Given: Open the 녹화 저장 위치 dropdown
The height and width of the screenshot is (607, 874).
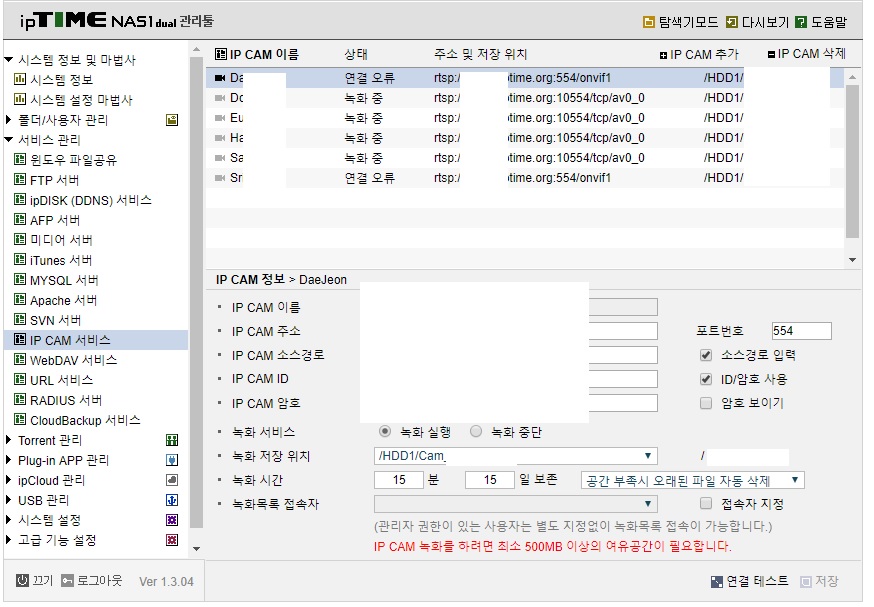Looking at the screenshot, I should 516,456.
